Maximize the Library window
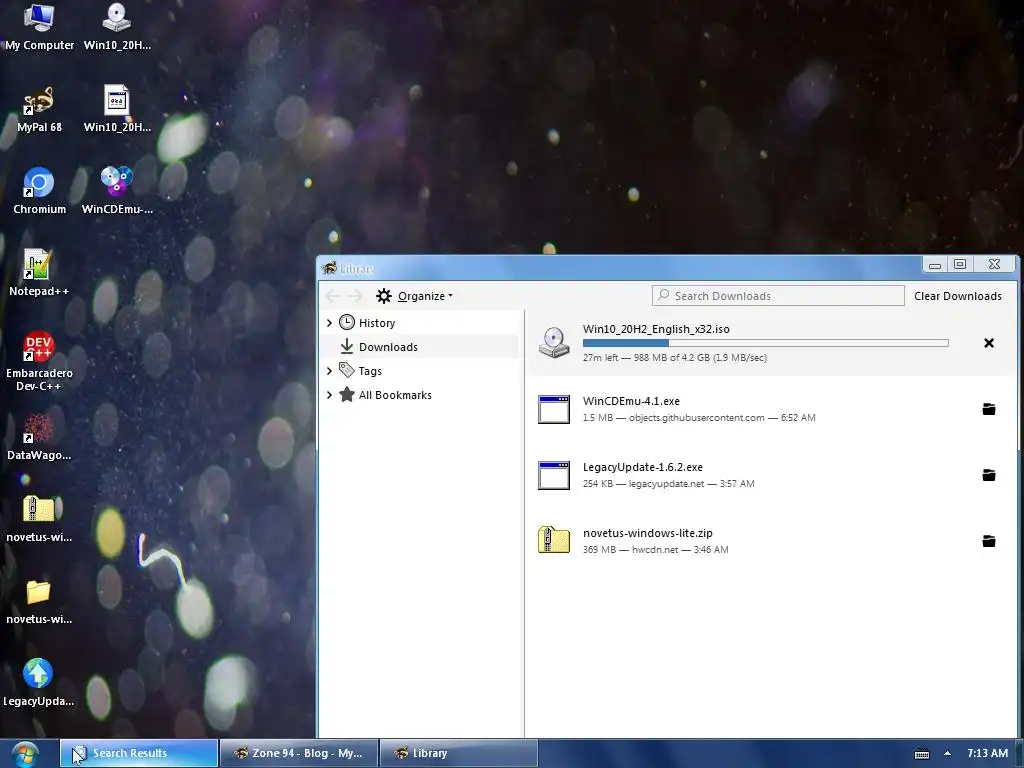 [959, 264]
